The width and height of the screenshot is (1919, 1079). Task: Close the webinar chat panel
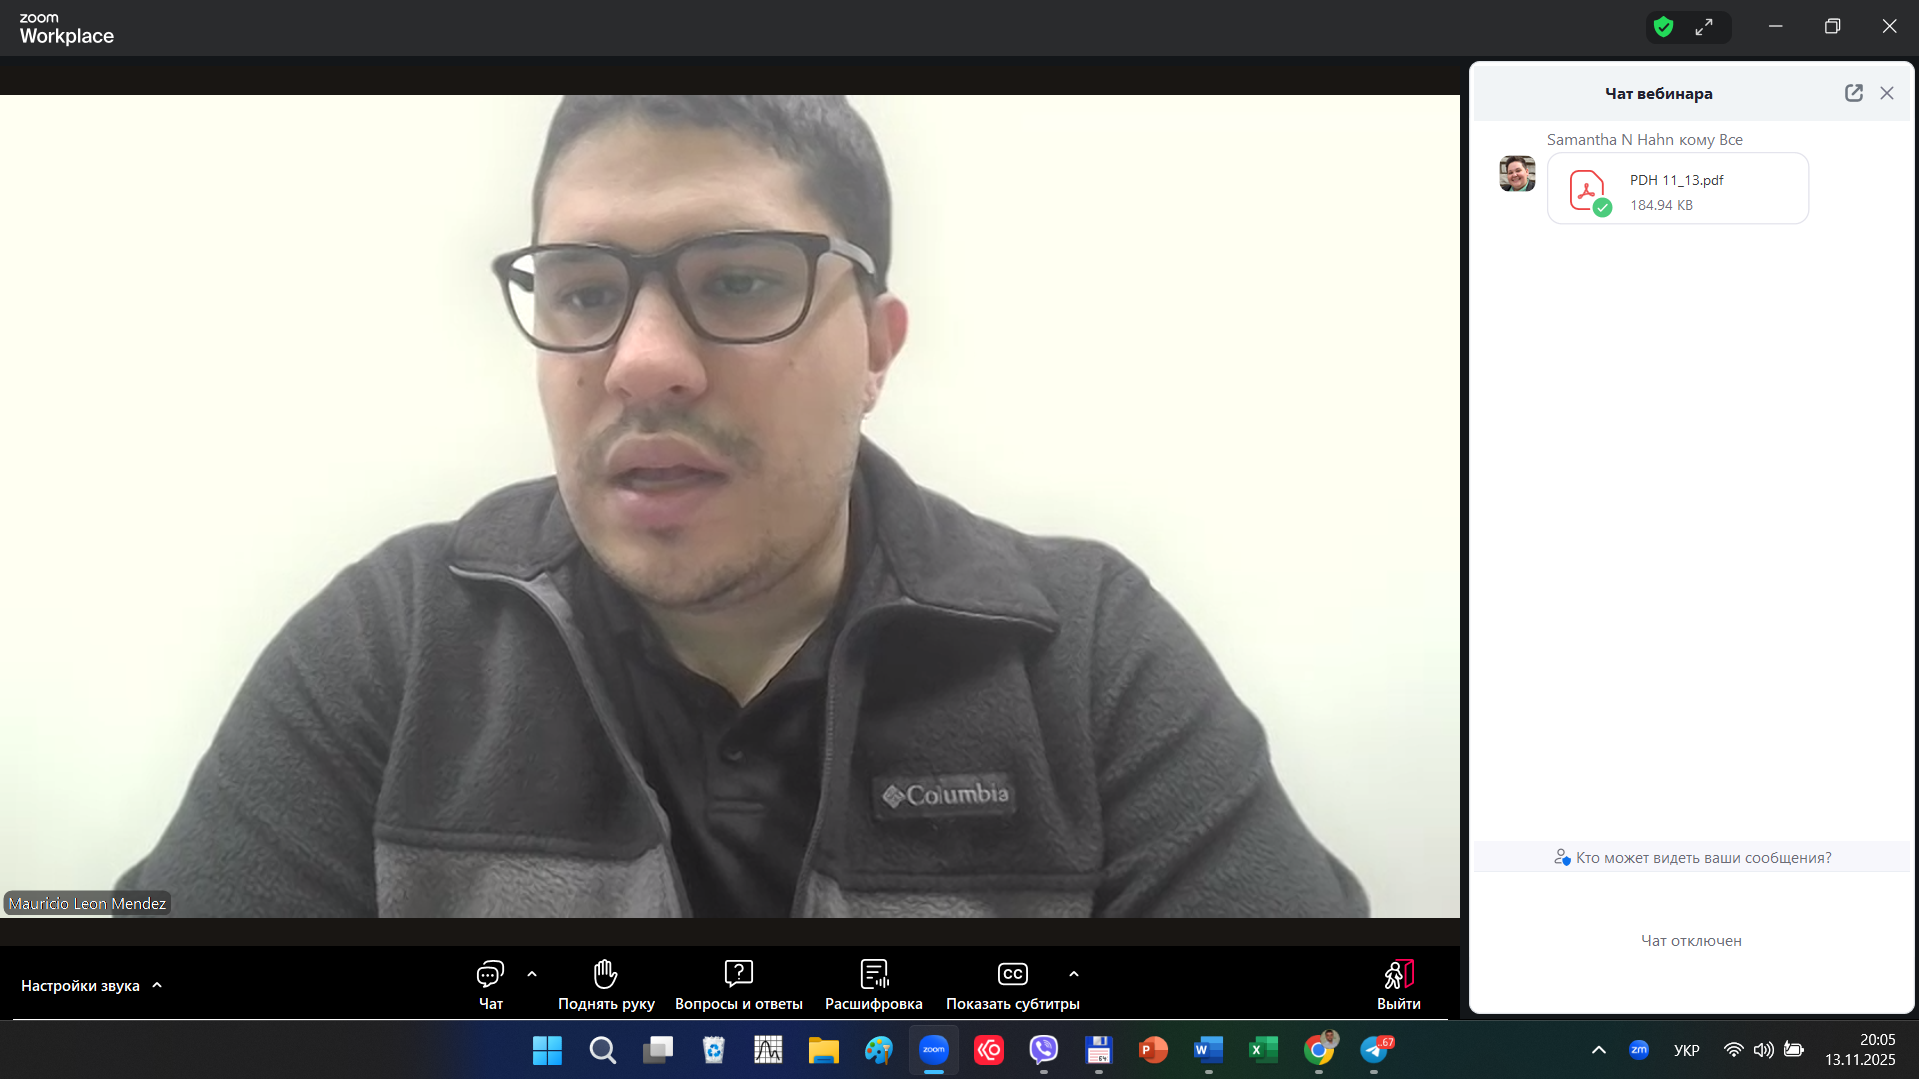1887,93
